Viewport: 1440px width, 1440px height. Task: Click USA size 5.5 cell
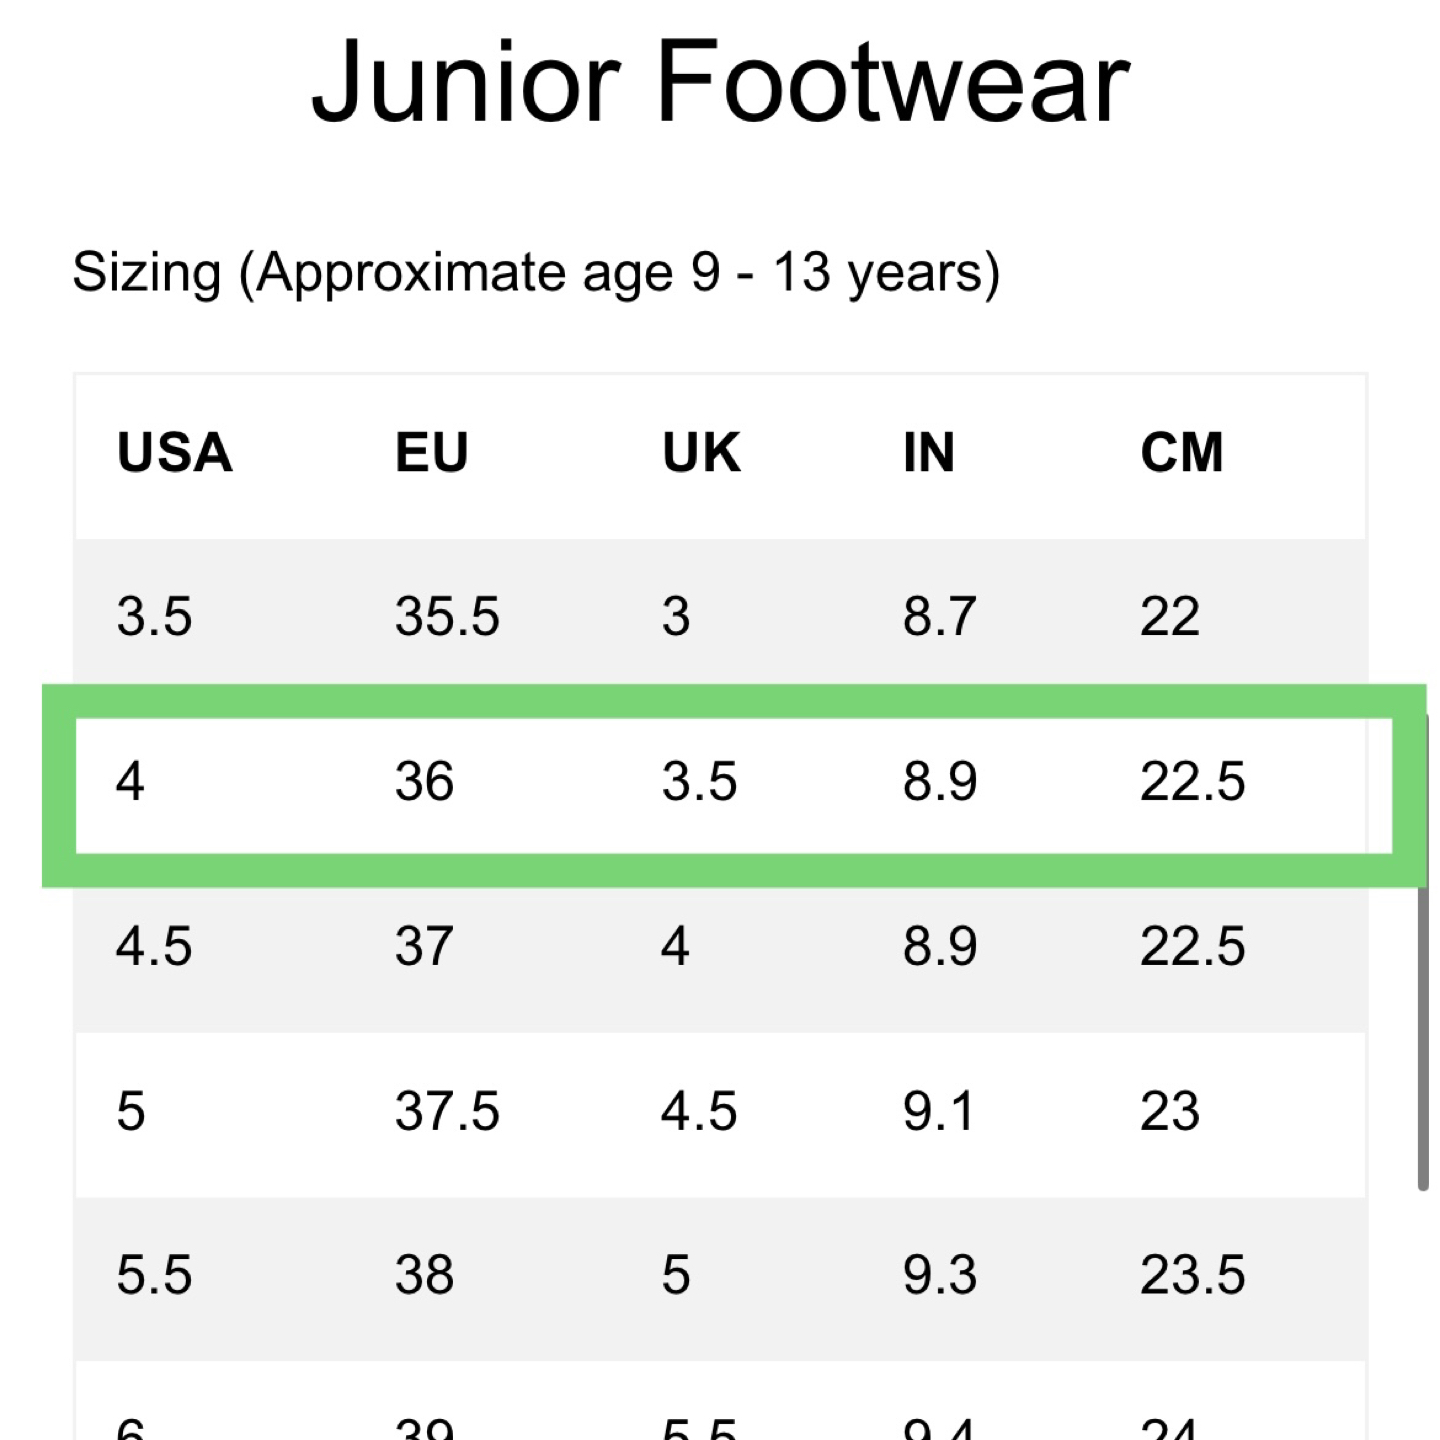[154, 1276]
